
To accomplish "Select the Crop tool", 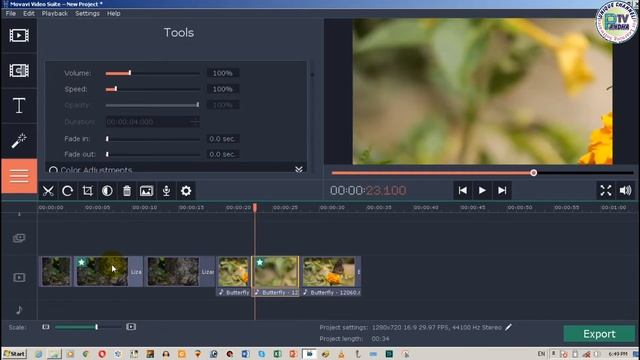I will pos(87,191).
